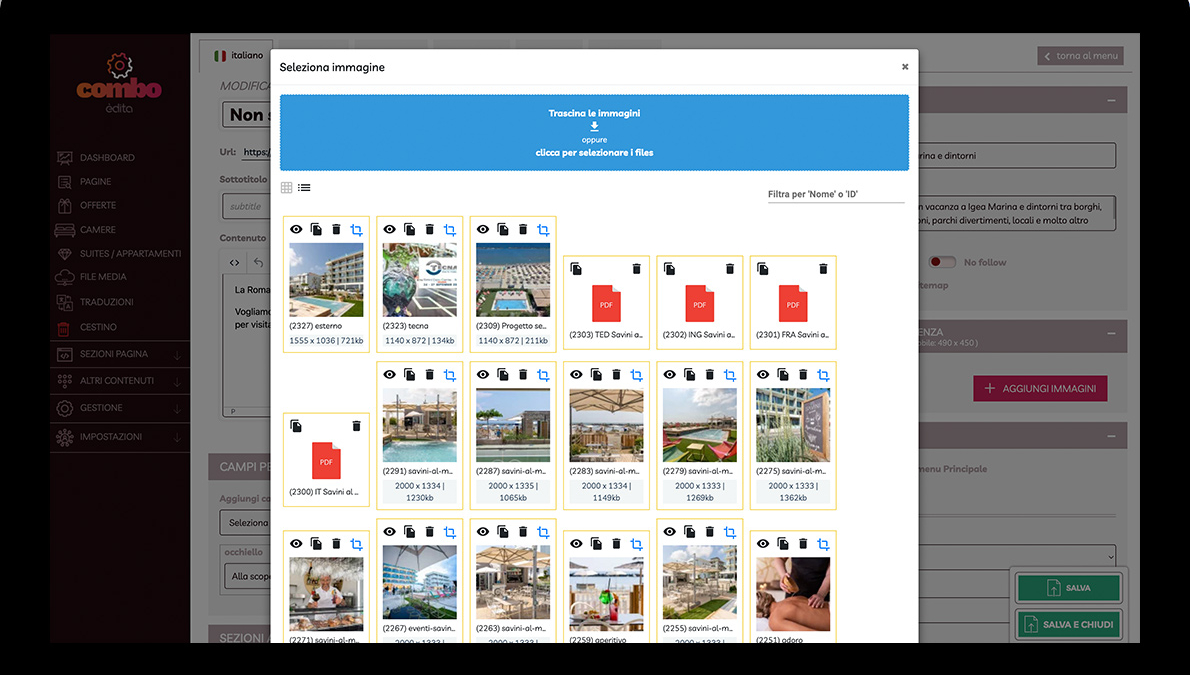Image resolution: width=1190 pixels, height=675 pixels.
Task: Copy the (2255) savini image
Action: [x=689, y=531]
